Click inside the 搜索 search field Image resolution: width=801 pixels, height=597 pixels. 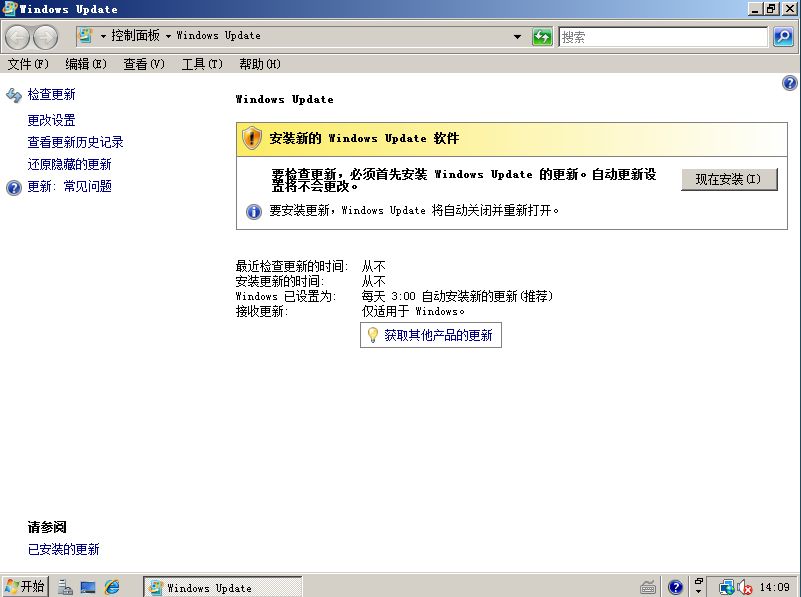coord(663,37)
